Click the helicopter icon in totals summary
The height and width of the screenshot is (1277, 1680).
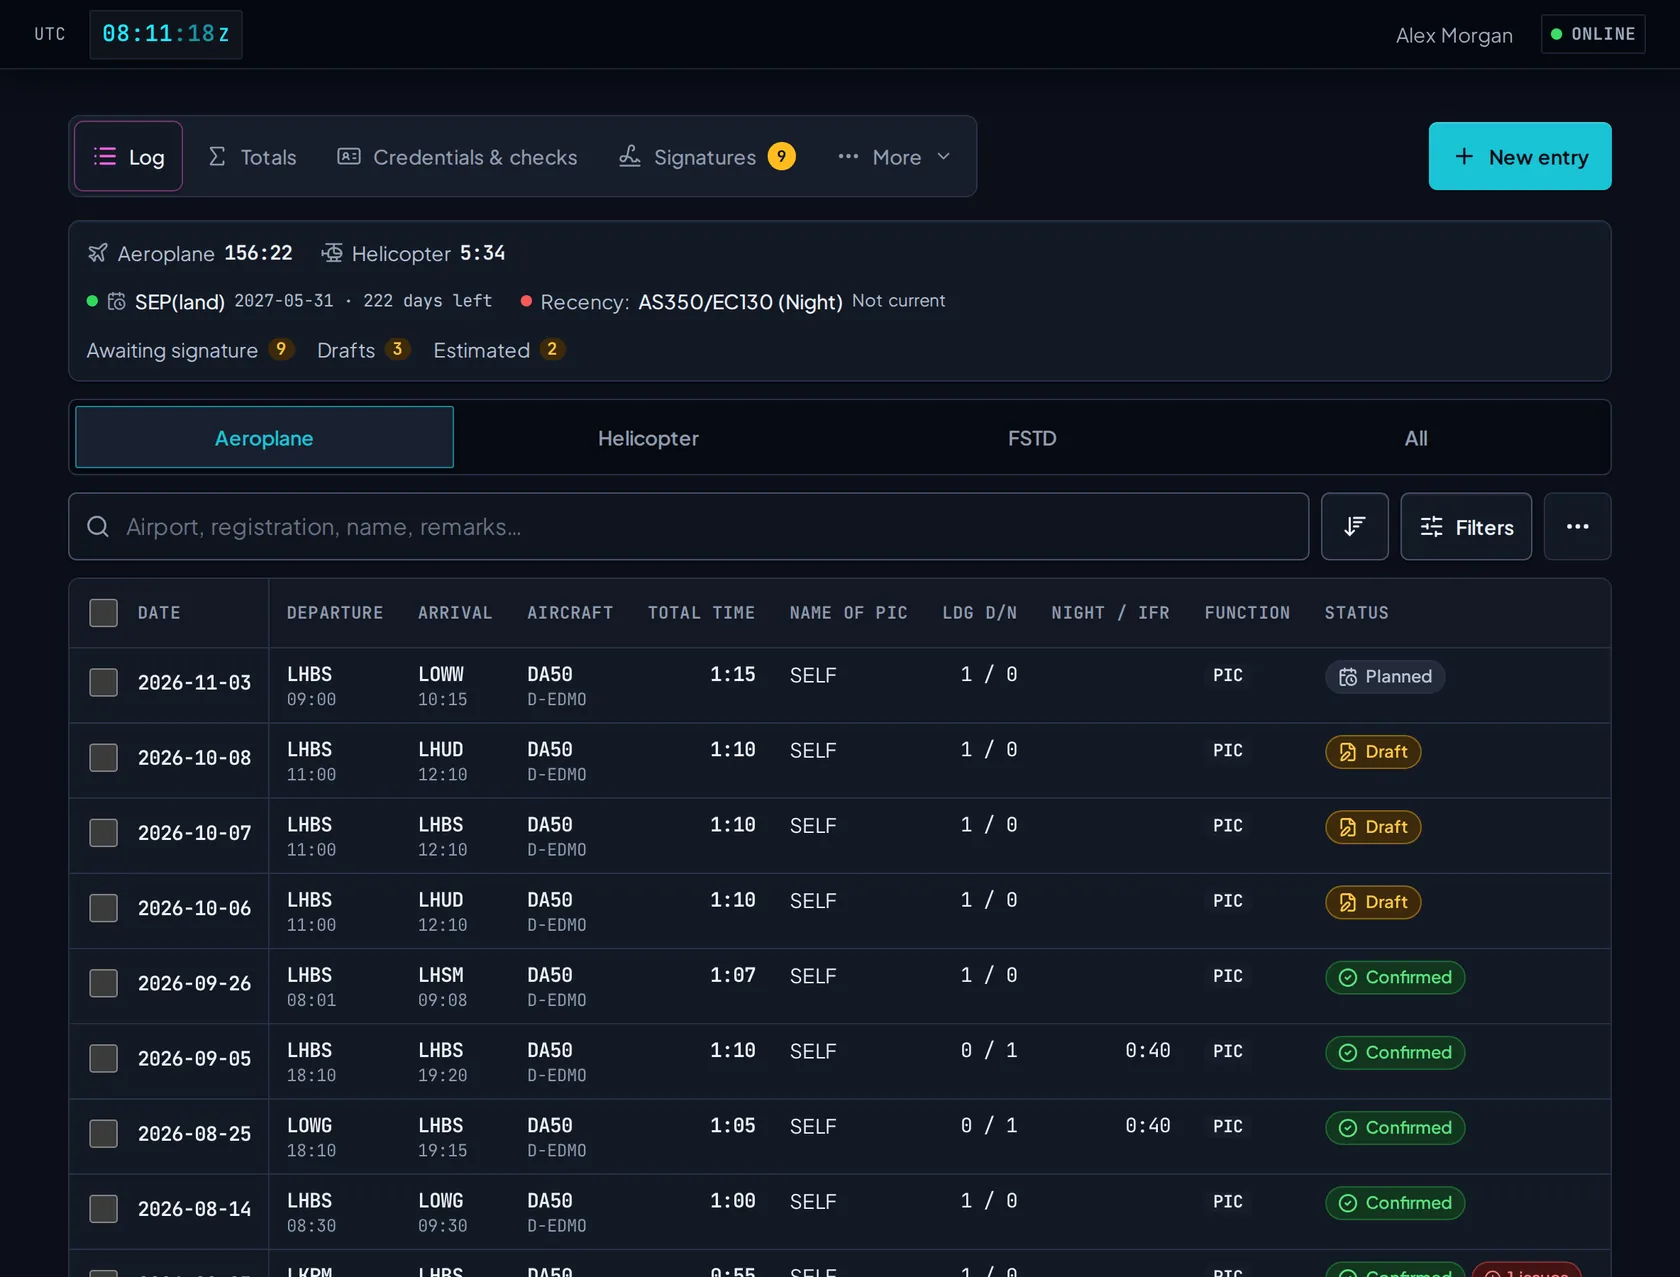point(332,253)
